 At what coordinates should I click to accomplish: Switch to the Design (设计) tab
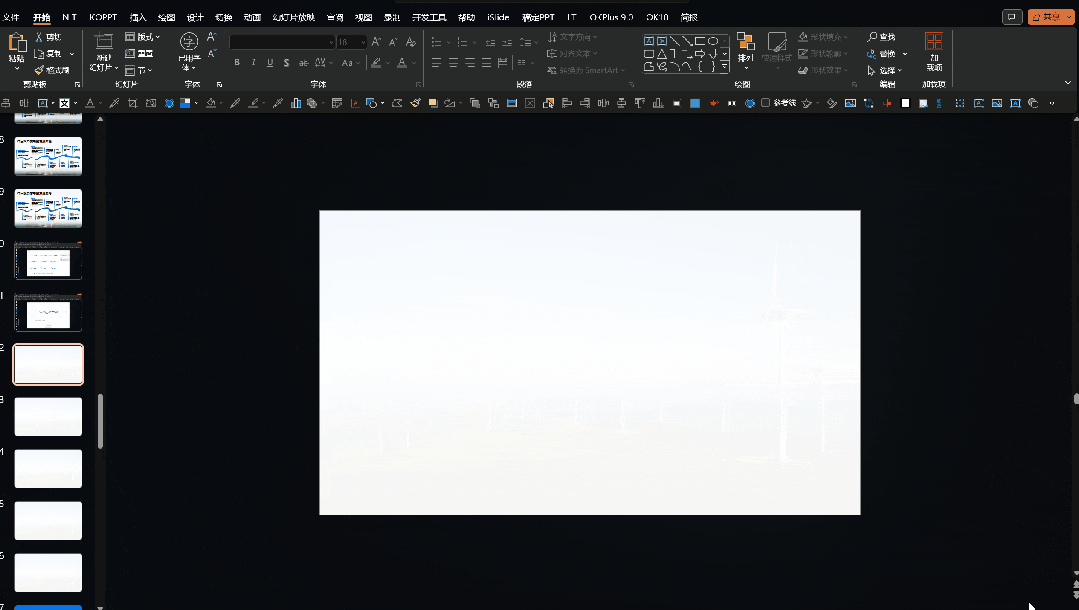195,17
